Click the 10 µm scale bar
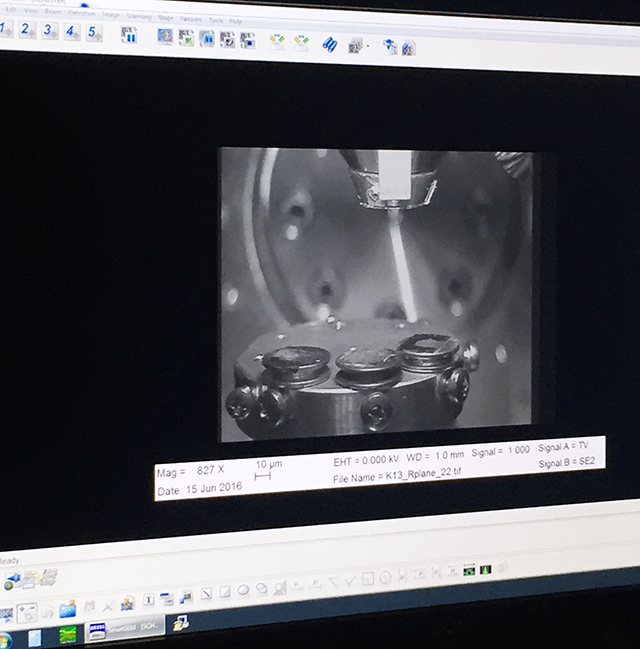This screenshot has width=640, height=649. 267,470
